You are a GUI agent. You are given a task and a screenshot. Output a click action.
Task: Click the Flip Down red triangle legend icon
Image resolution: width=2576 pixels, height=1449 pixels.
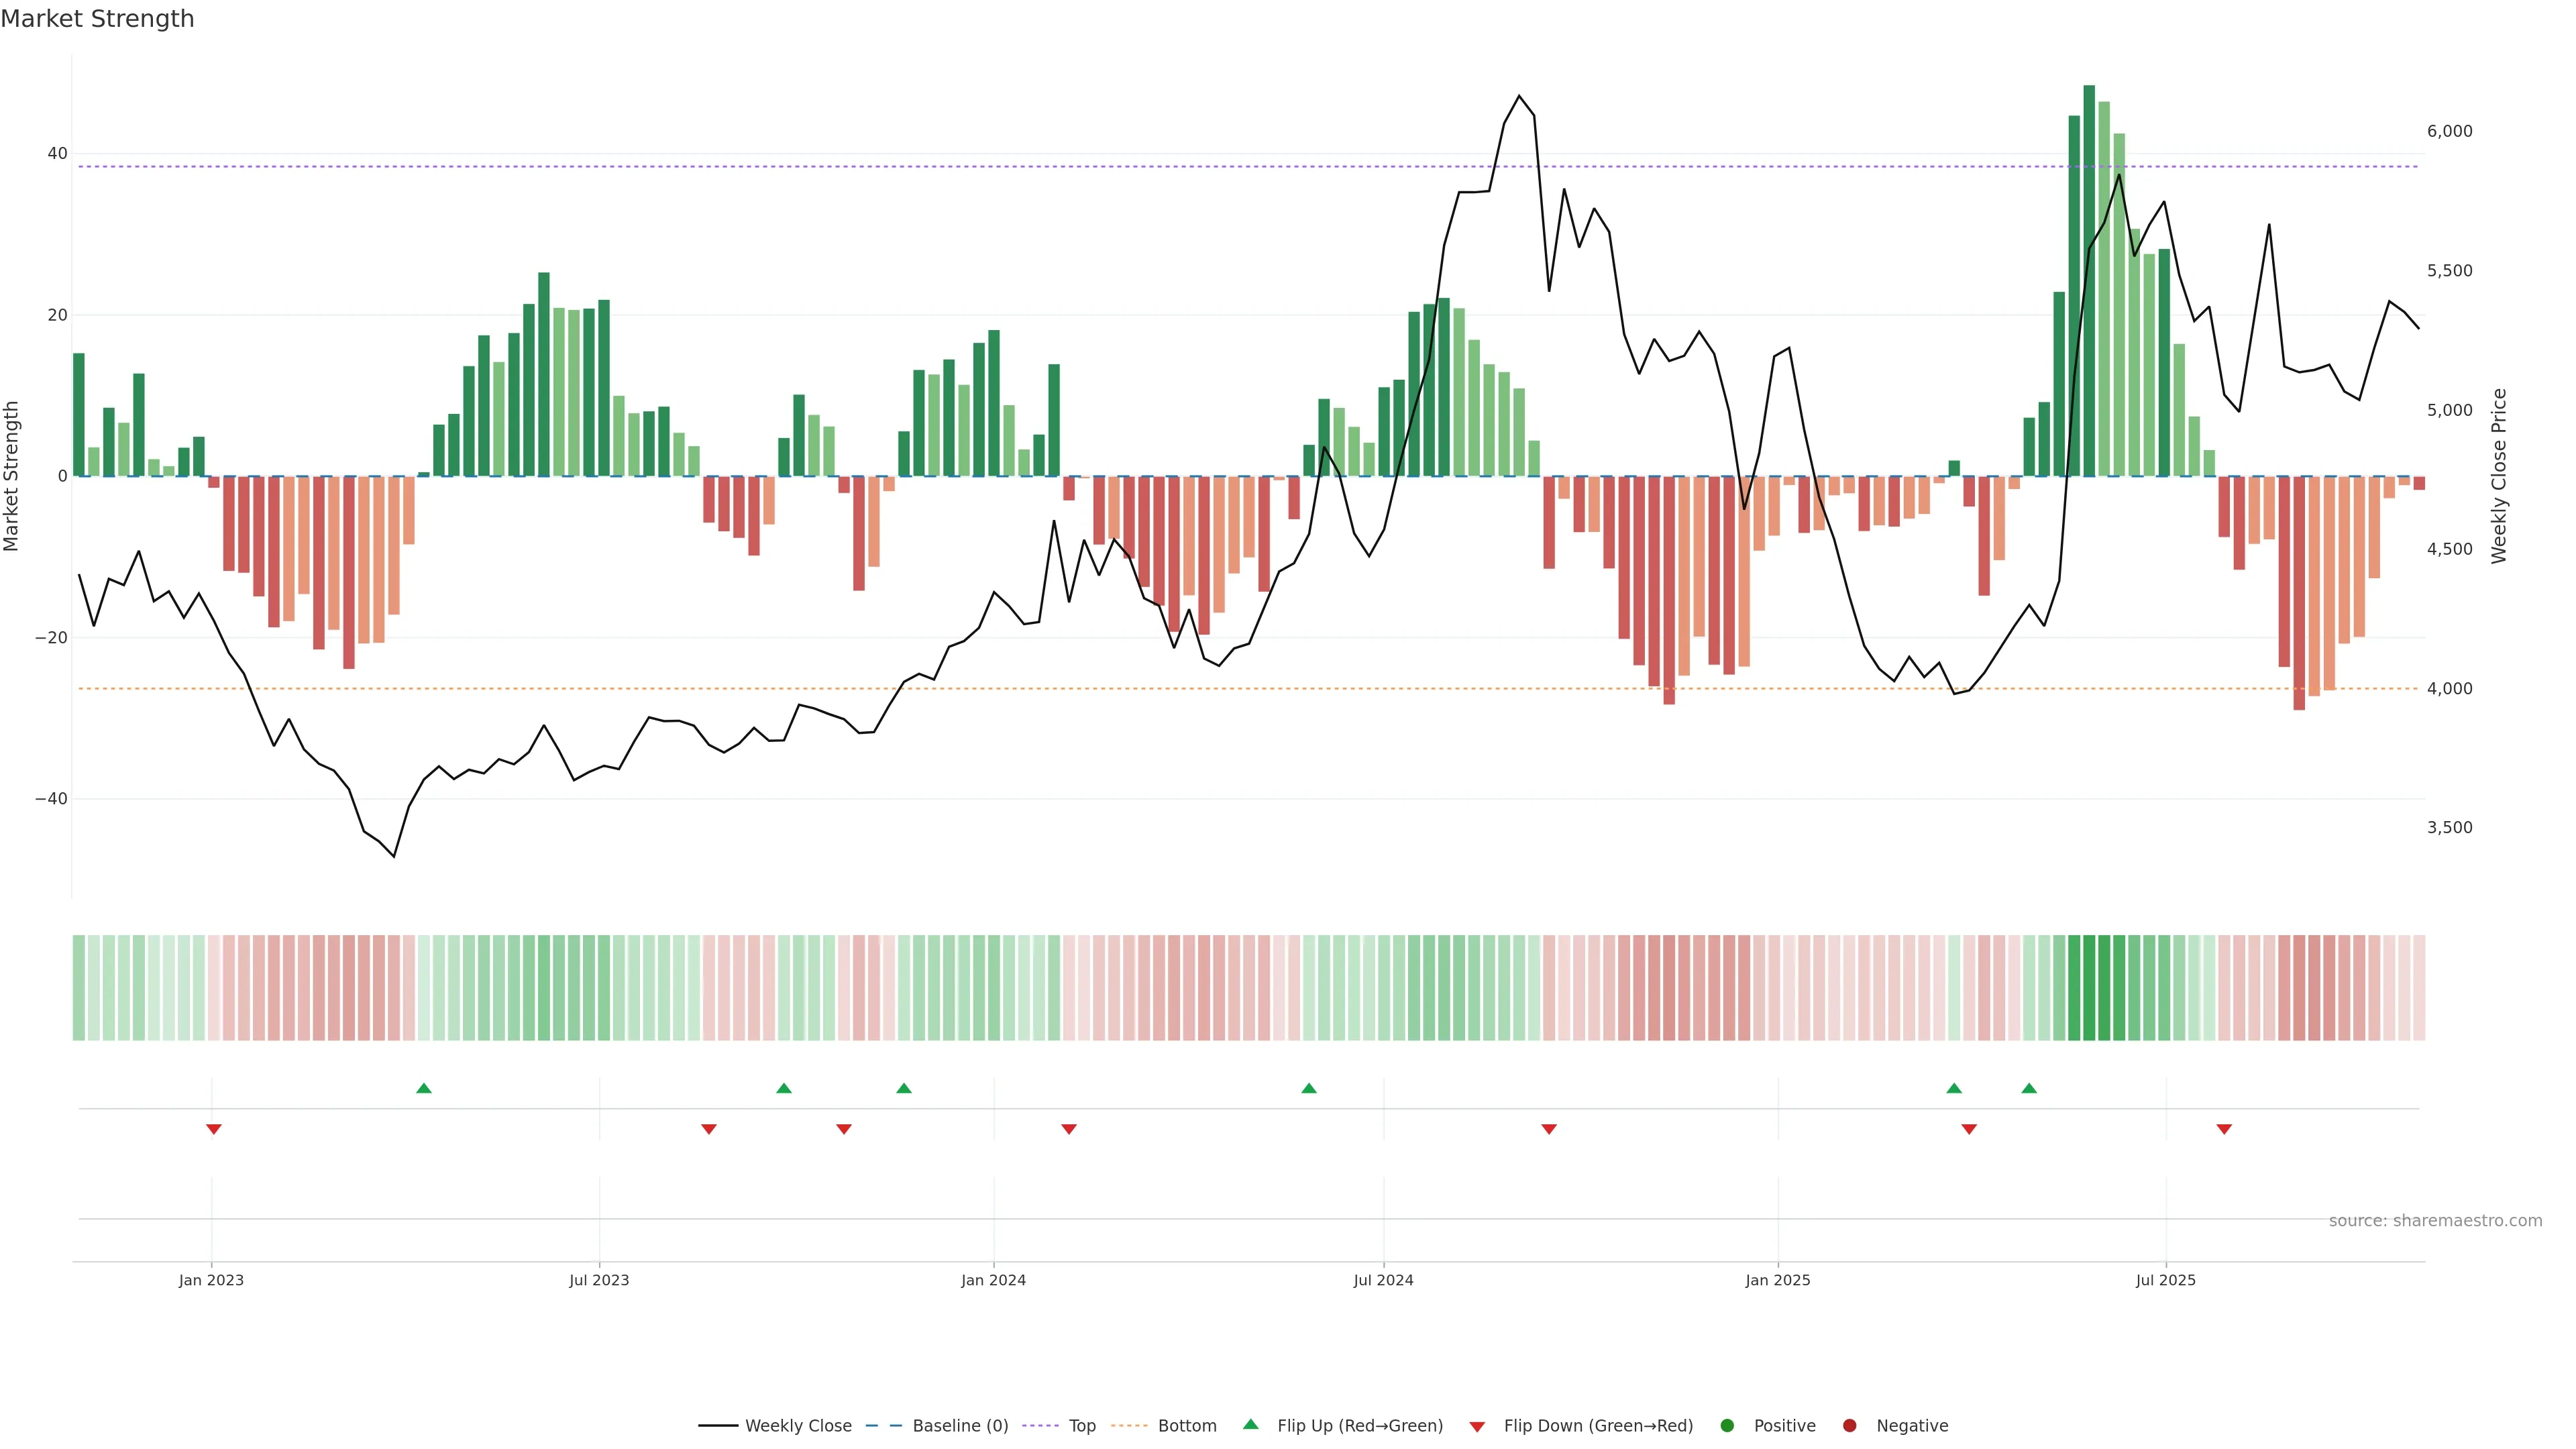point(1477,1426)
